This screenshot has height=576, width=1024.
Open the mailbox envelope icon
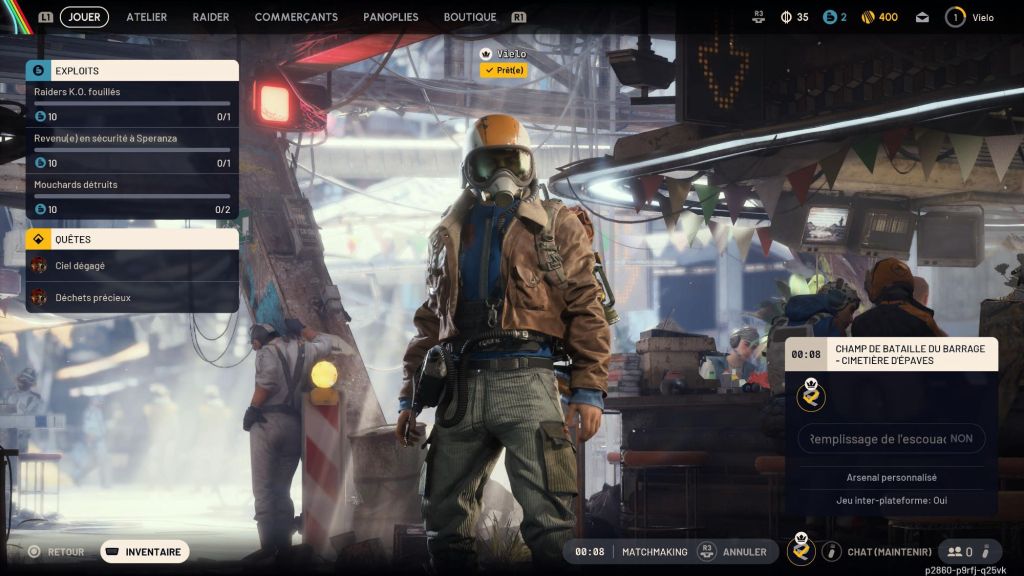pos(922,17)
